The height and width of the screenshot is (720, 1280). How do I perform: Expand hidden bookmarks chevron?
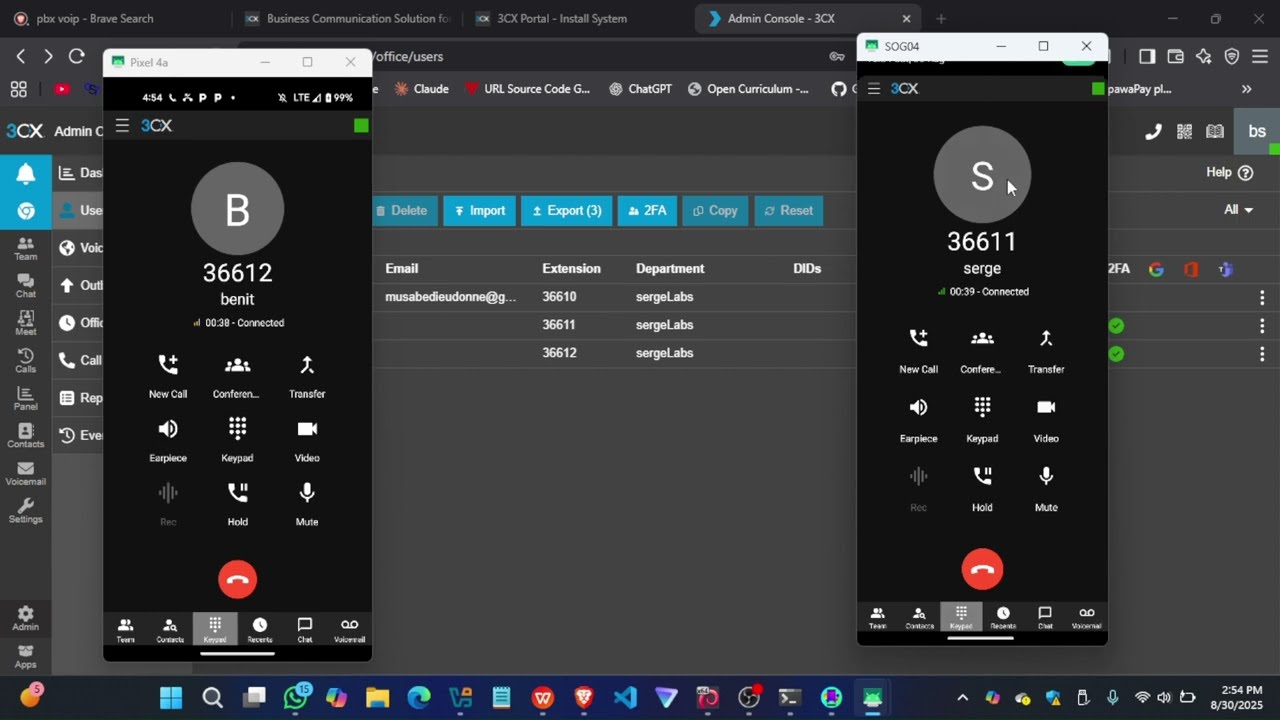click(x=1246, y=89)
